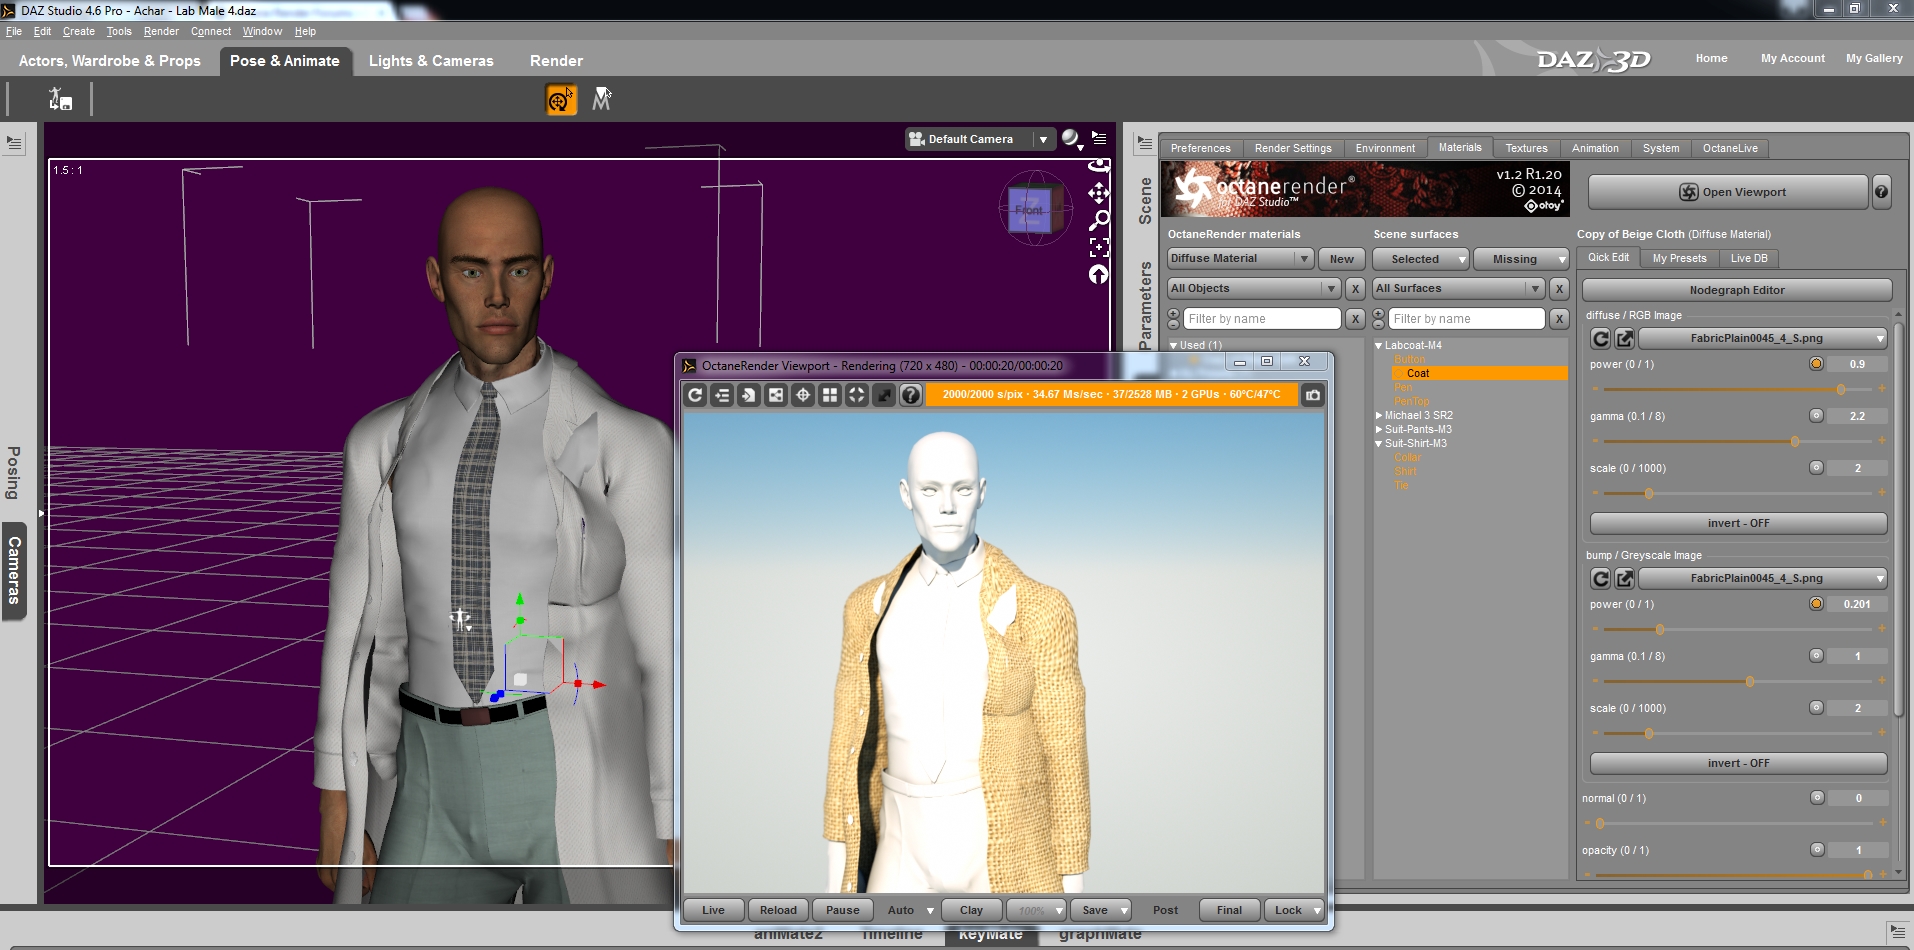Toggle the diffuse scale node button
Viewport: 1914px width, 950px height.
tap(1816, 468)
